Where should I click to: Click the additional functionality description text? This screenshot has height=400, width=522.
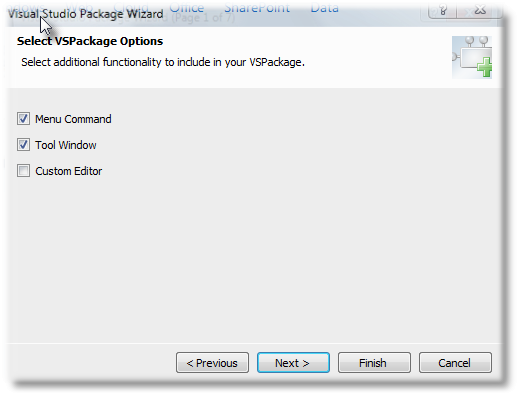(163, 62)
